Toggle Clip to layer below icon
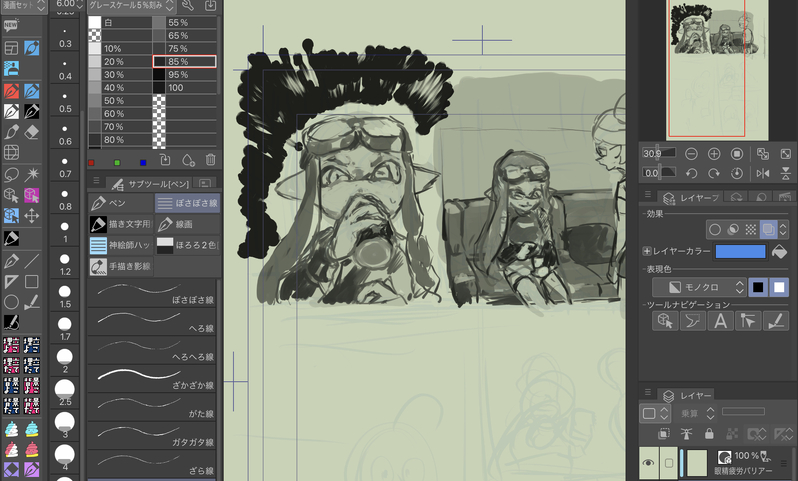 pyautogui.click(x=664, y=434)
